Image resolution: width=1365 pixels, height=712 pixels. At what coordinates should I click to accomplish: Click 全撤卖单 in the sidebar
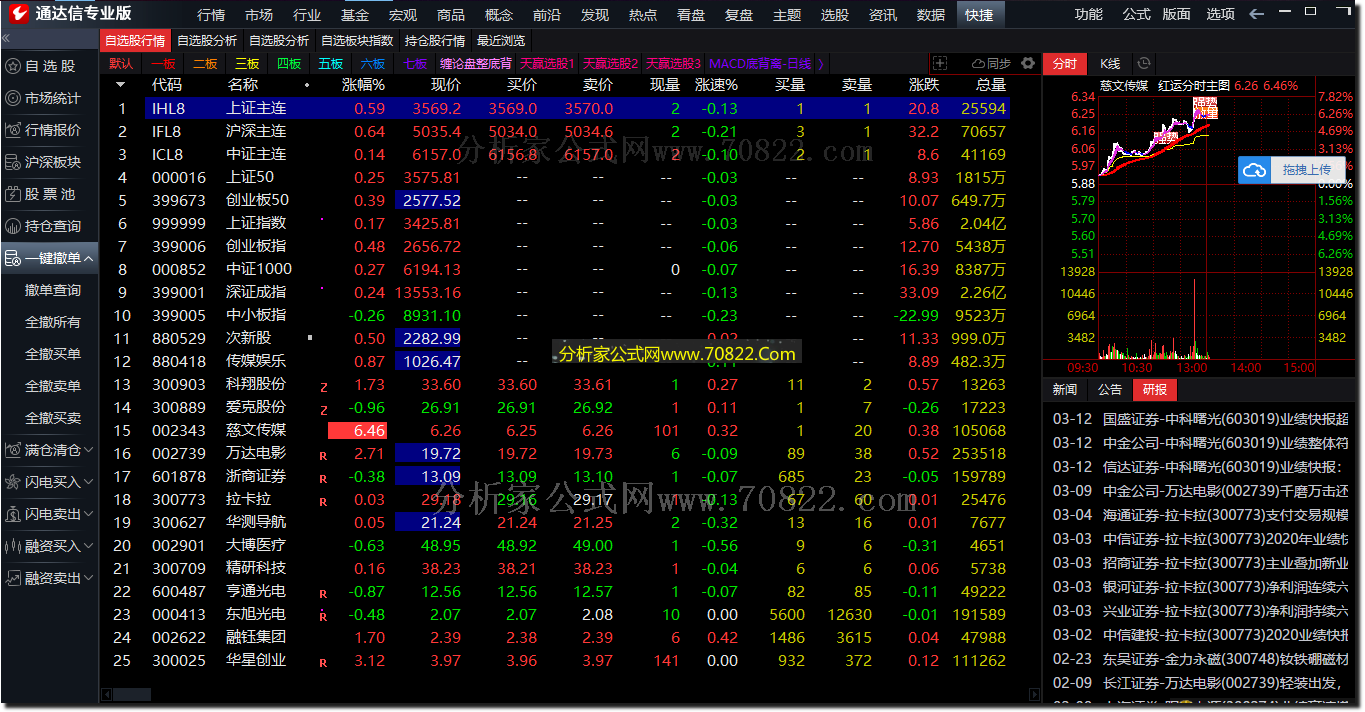point(53,386)
